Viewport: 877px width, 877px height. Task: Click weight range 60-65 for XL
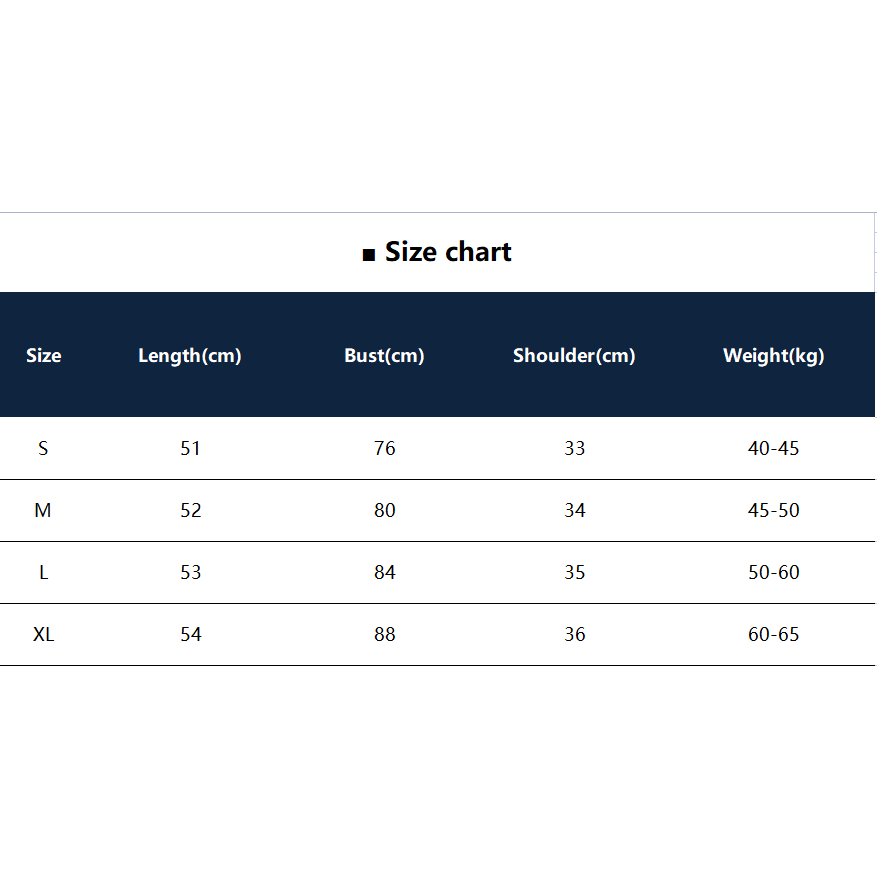pos(774,634)
